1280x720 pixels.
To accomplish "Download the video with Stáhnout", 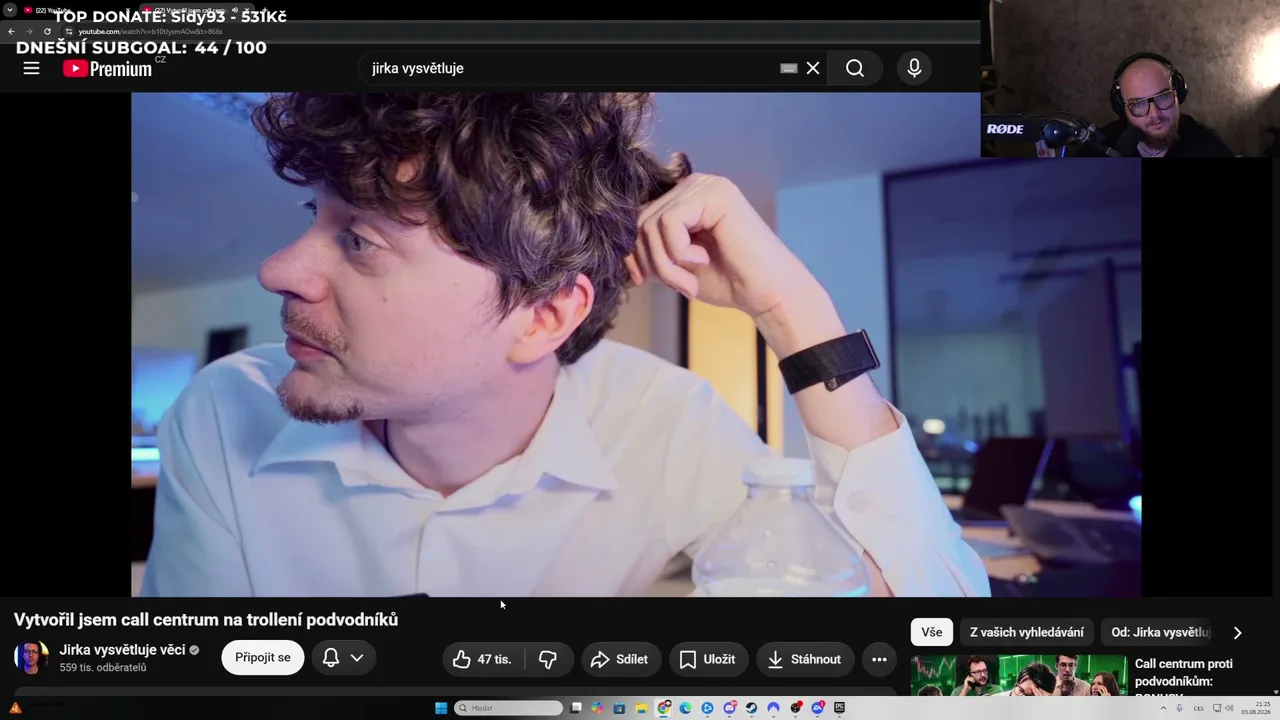I will [805, 659].
